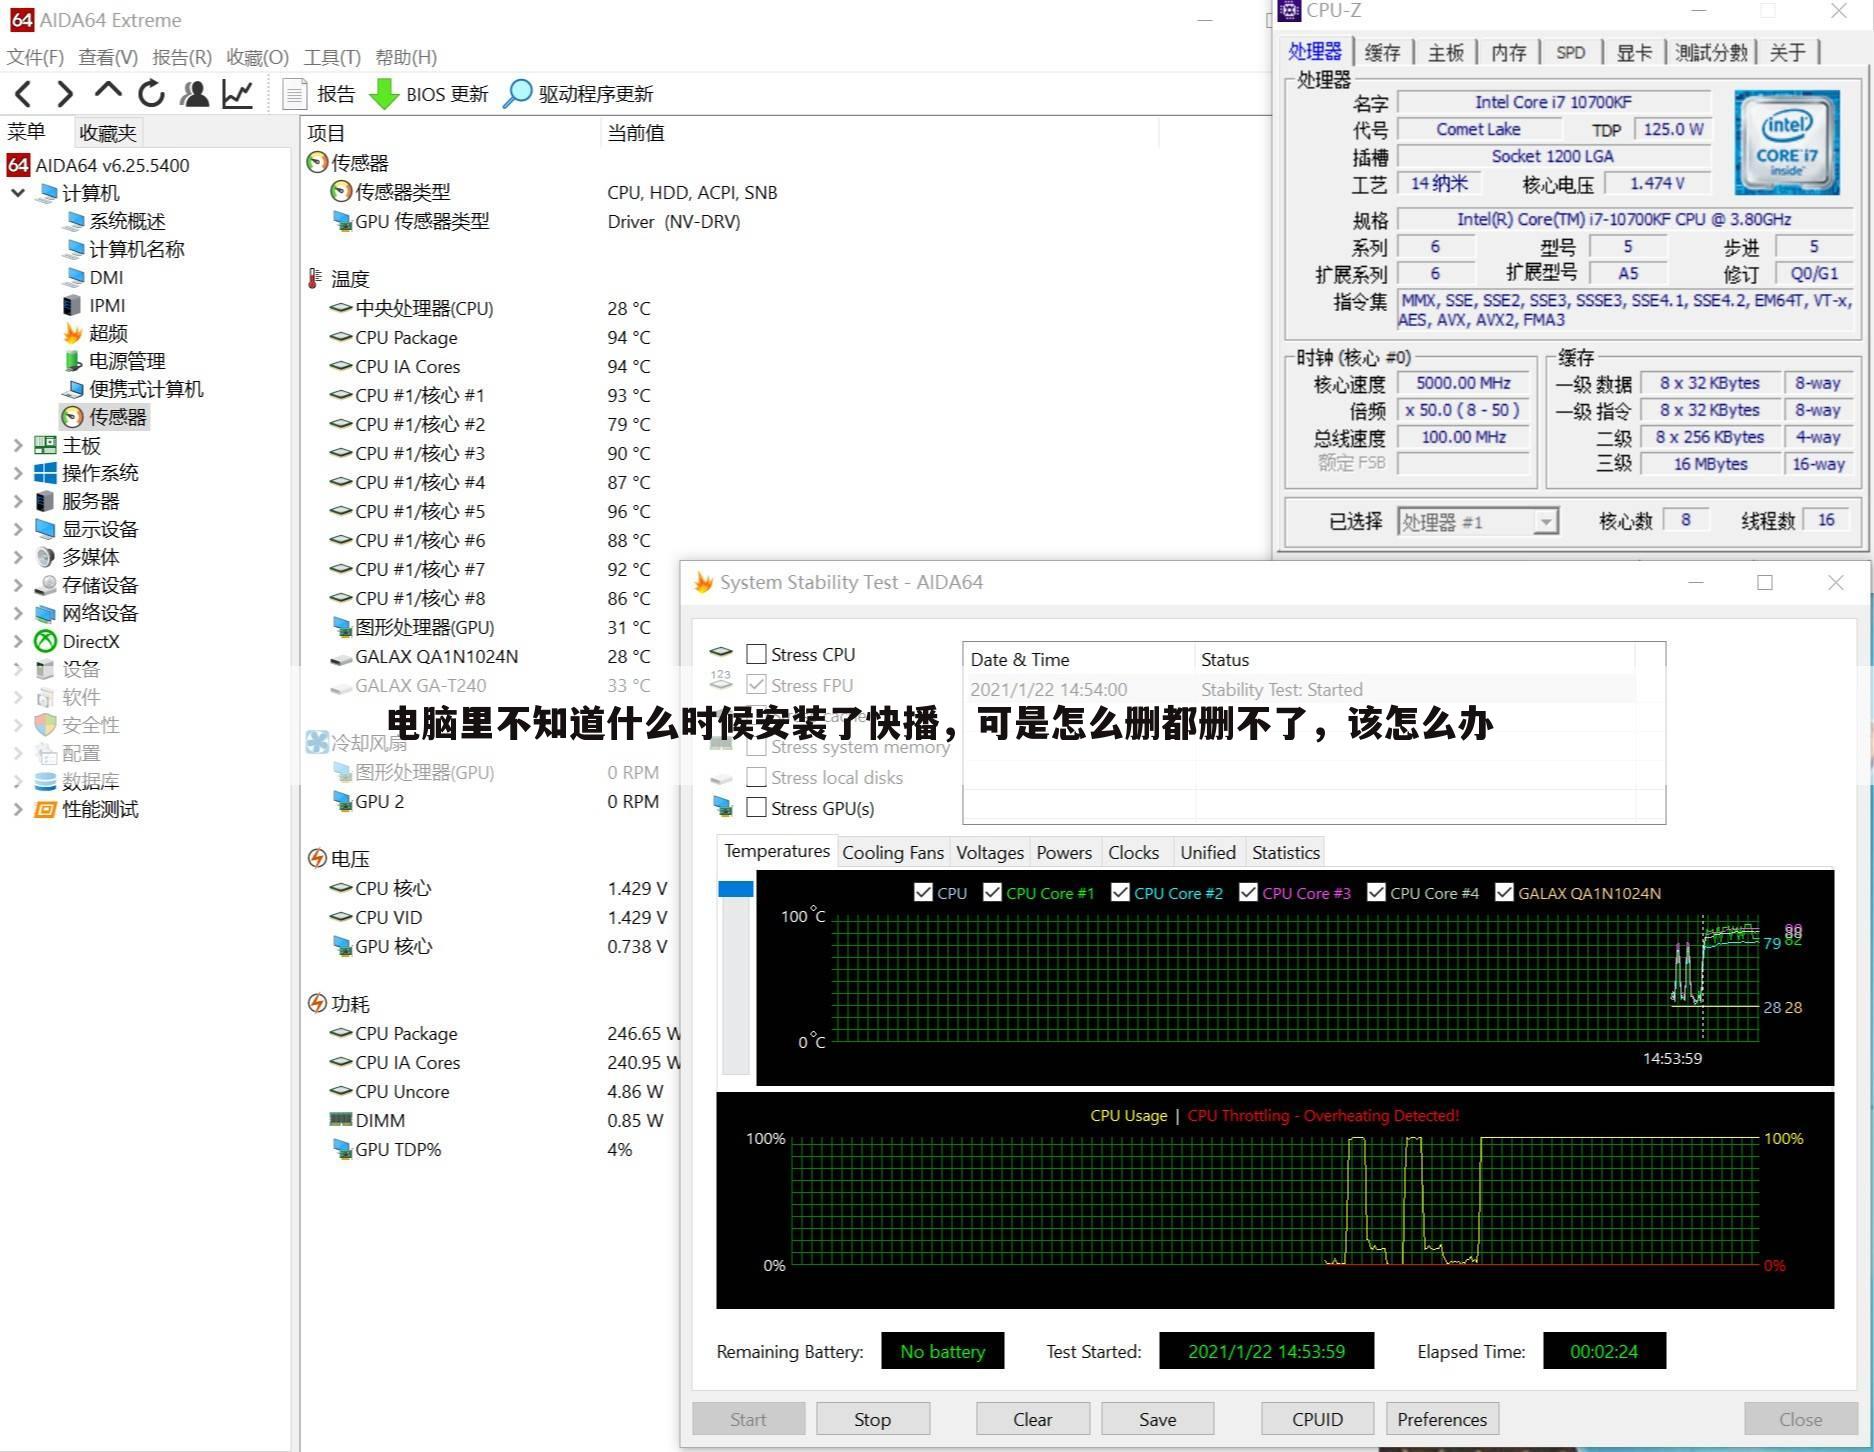Open the user icon in AIDA64 toolbar
1874x1452 pixels.
coord(194,94)
